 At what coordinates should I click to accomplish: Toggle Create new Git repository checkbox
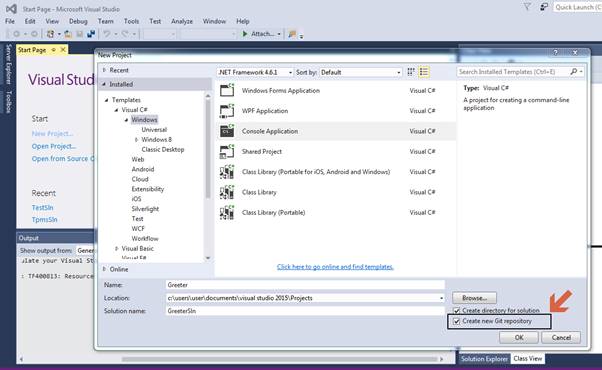457,321
